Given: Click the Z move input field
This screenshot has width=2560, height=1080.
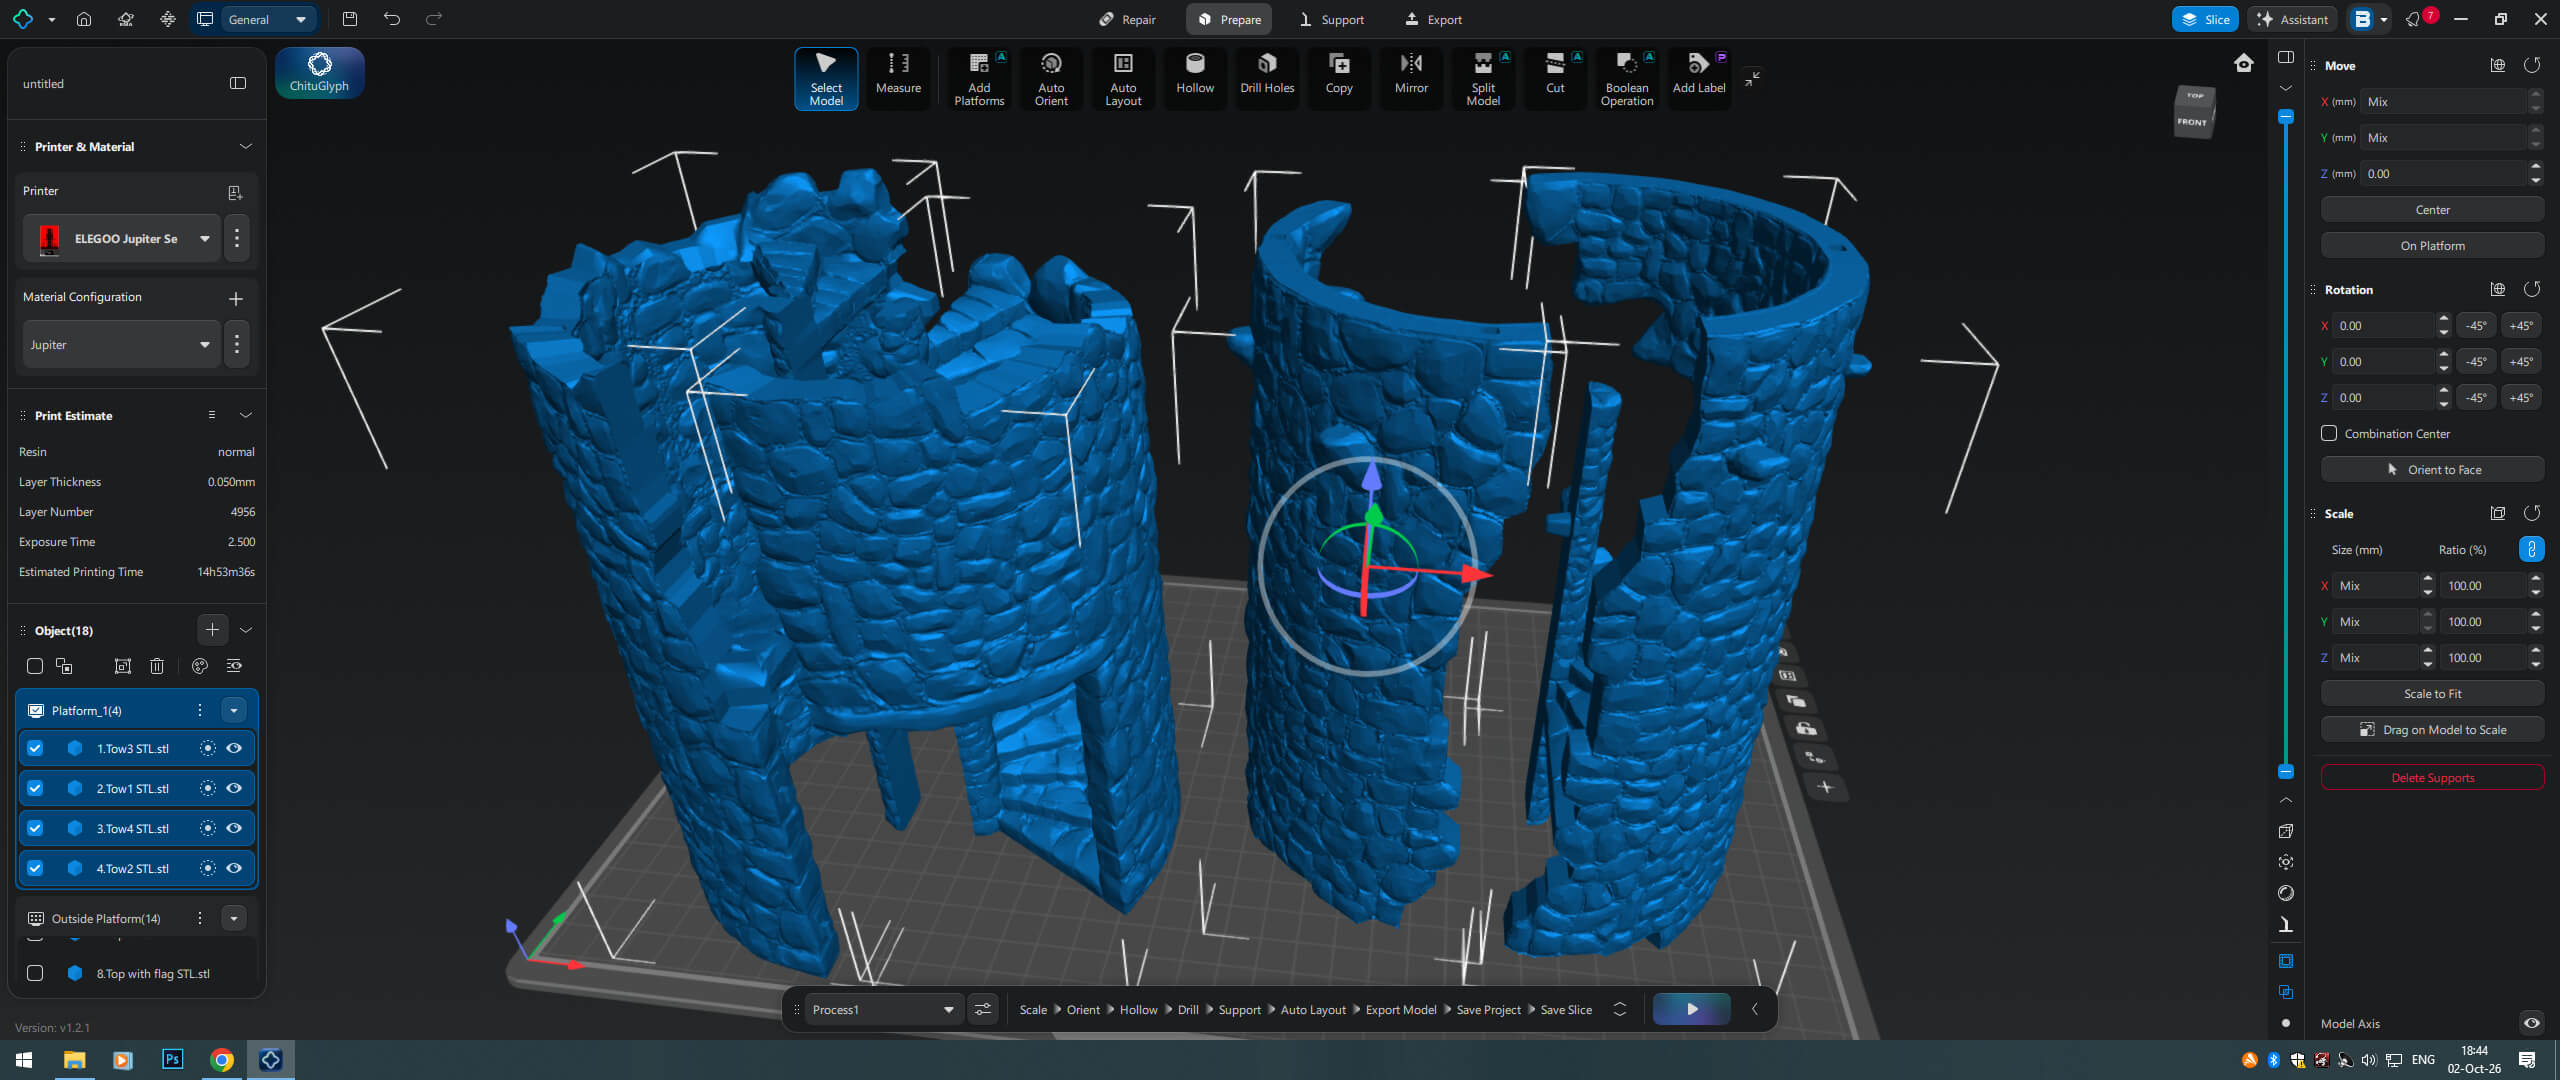Looking at the screenshot, I should [2443, 174].
